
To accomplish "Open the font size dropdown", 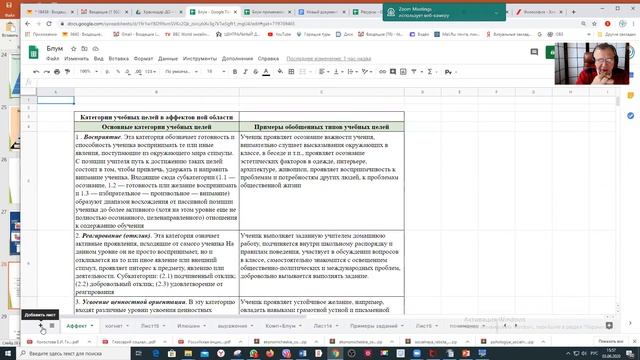I will [216, 72].
